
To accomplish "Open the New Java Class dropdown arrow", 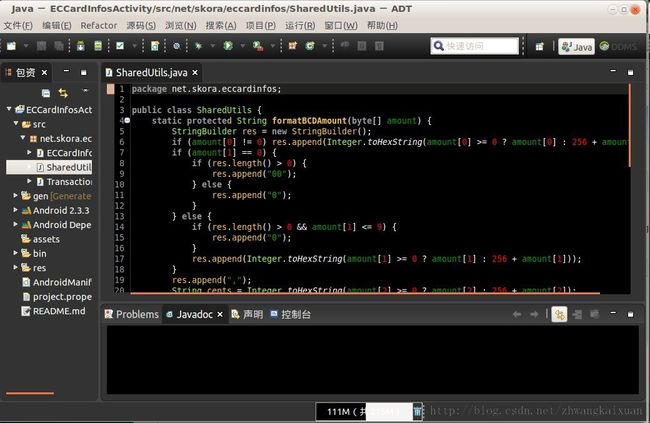I will (325, 46).
